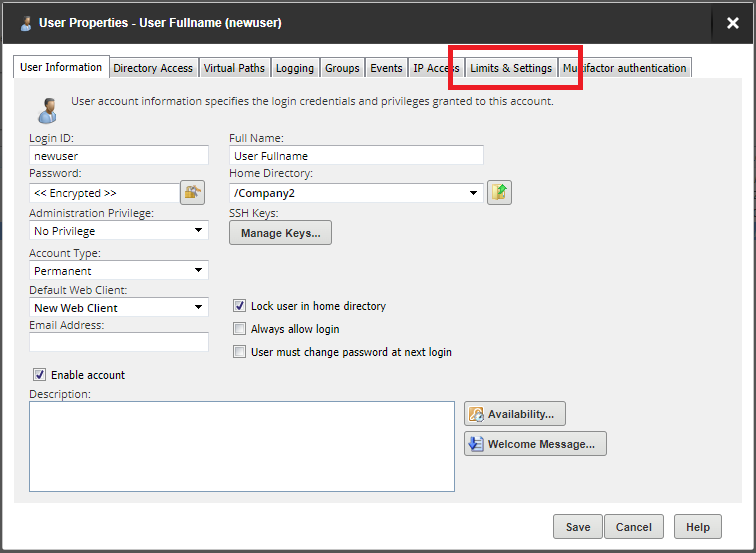Expand the Default Web Client dropdown
This screenshot has width=756, height=553.
tap(119, 308)
